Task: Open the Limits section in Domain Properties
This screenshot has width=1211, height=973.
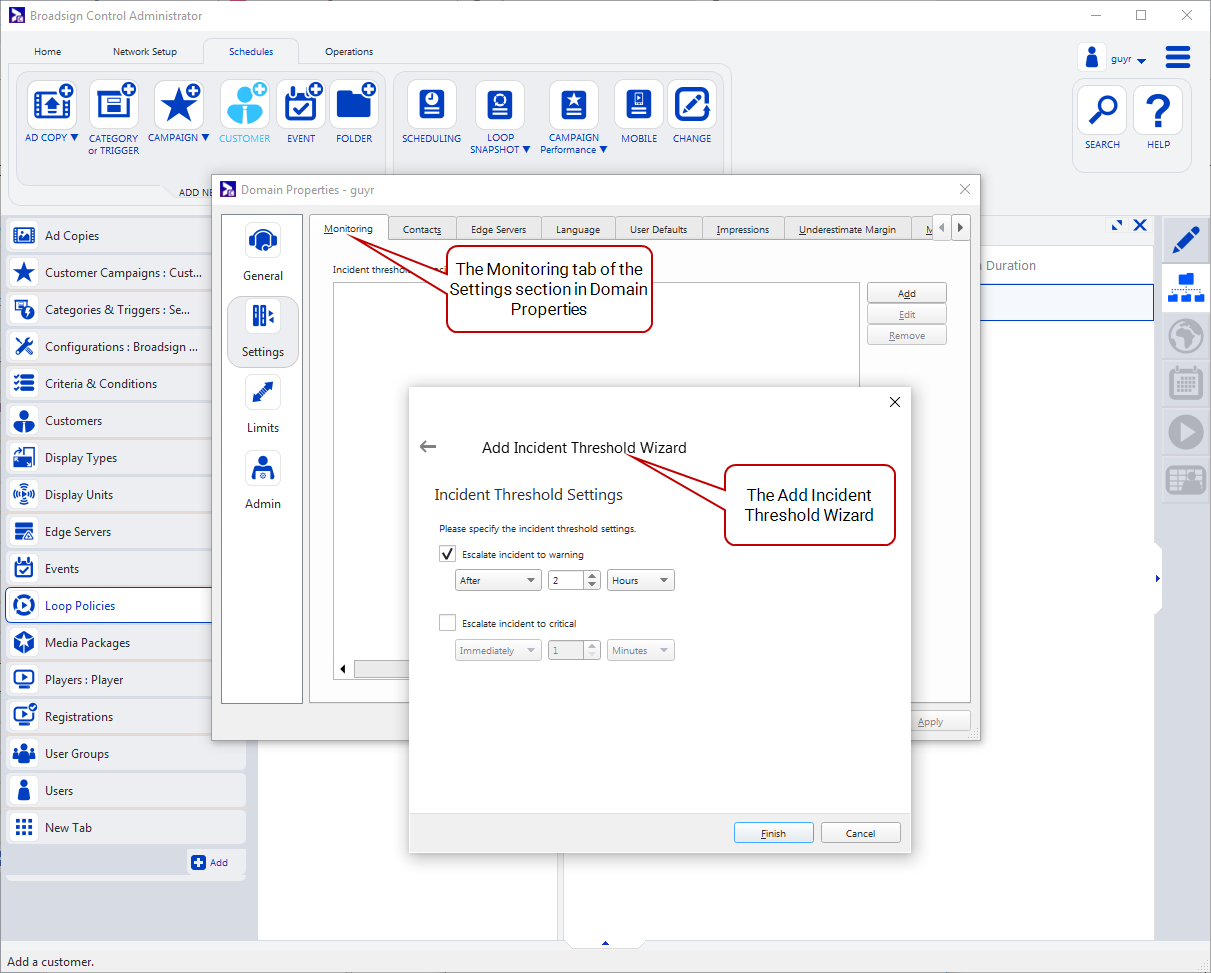Action: [x=263, y=392]
